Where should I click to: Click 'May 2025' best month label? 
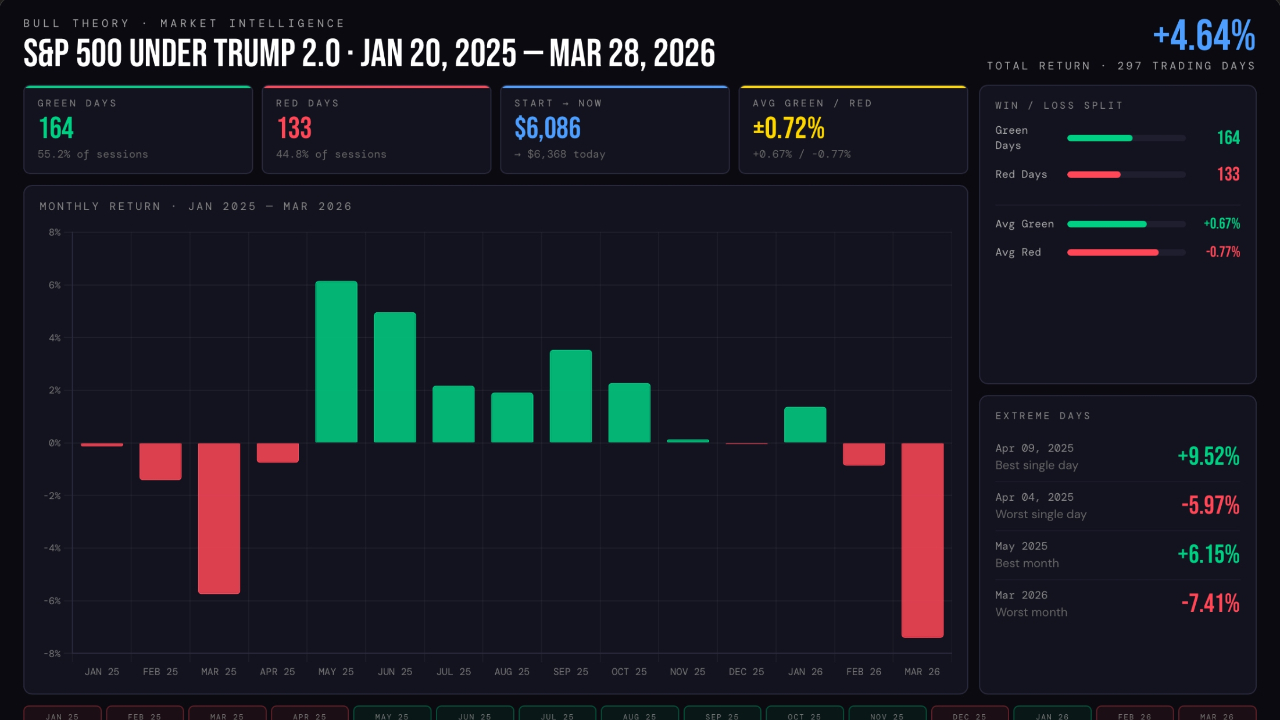[x=1021, y=546]
